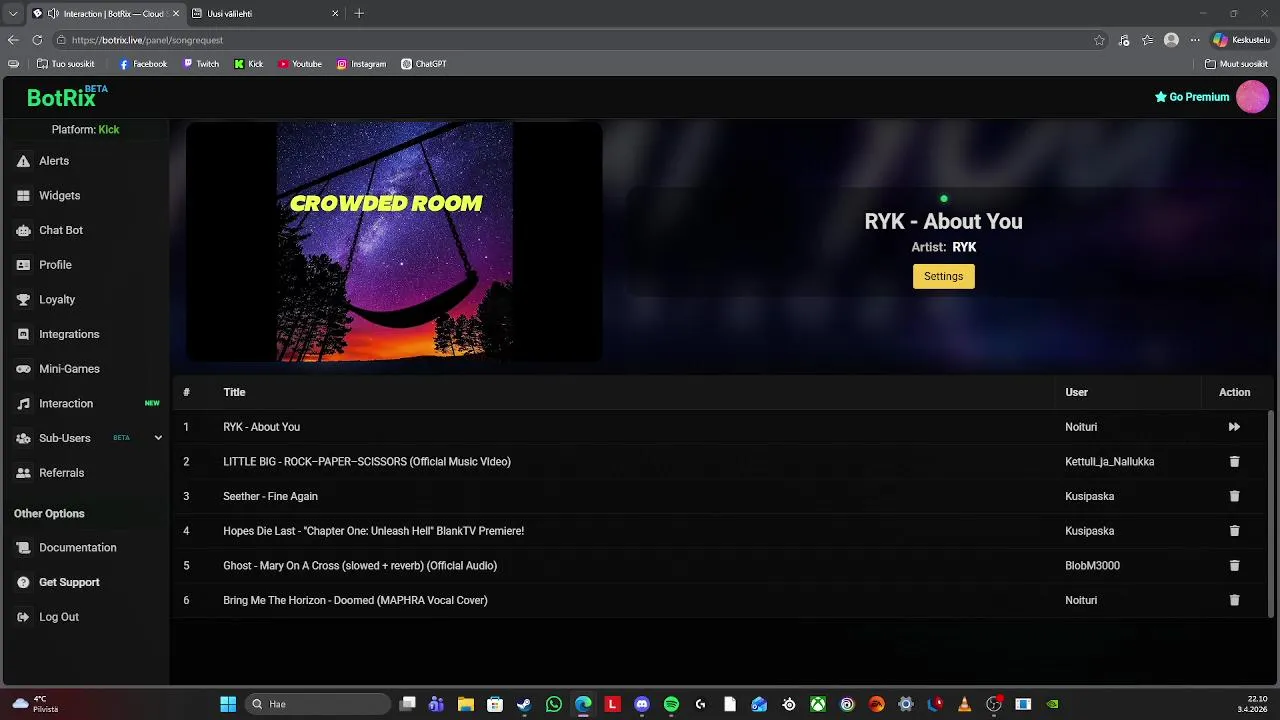Open the Twitch bookmark
The width and height of the screenshot is (1280, 720).
coord(201,64)
